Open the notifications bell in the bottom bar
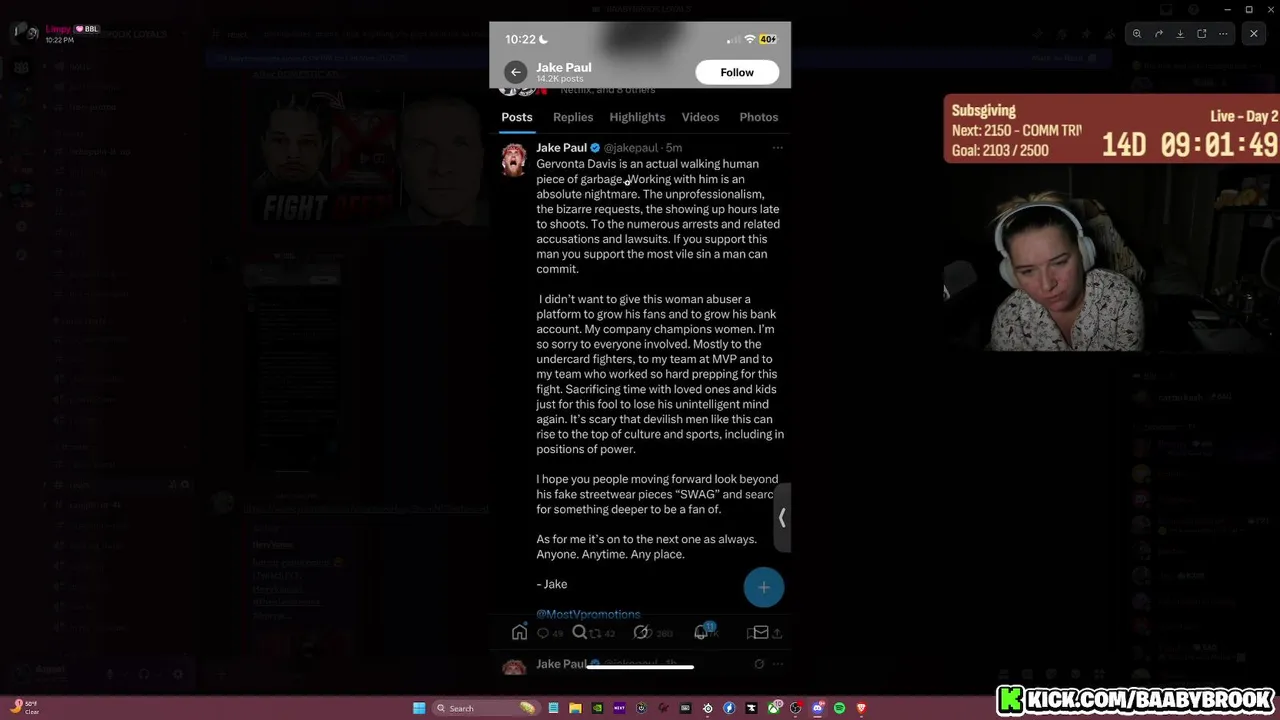This screenshot has width=1280, height=720. 702,632
